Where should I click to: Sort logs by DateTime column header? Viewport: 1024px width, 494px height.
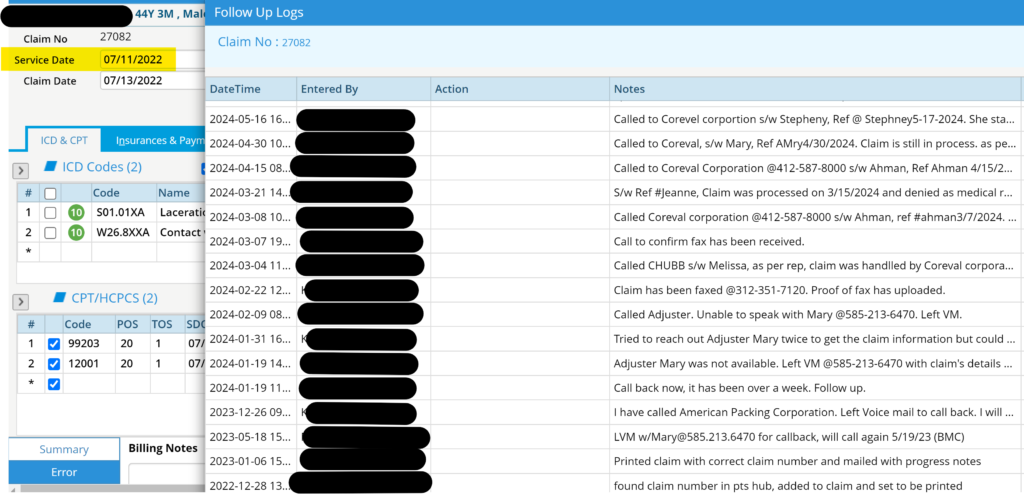point(235,89)
